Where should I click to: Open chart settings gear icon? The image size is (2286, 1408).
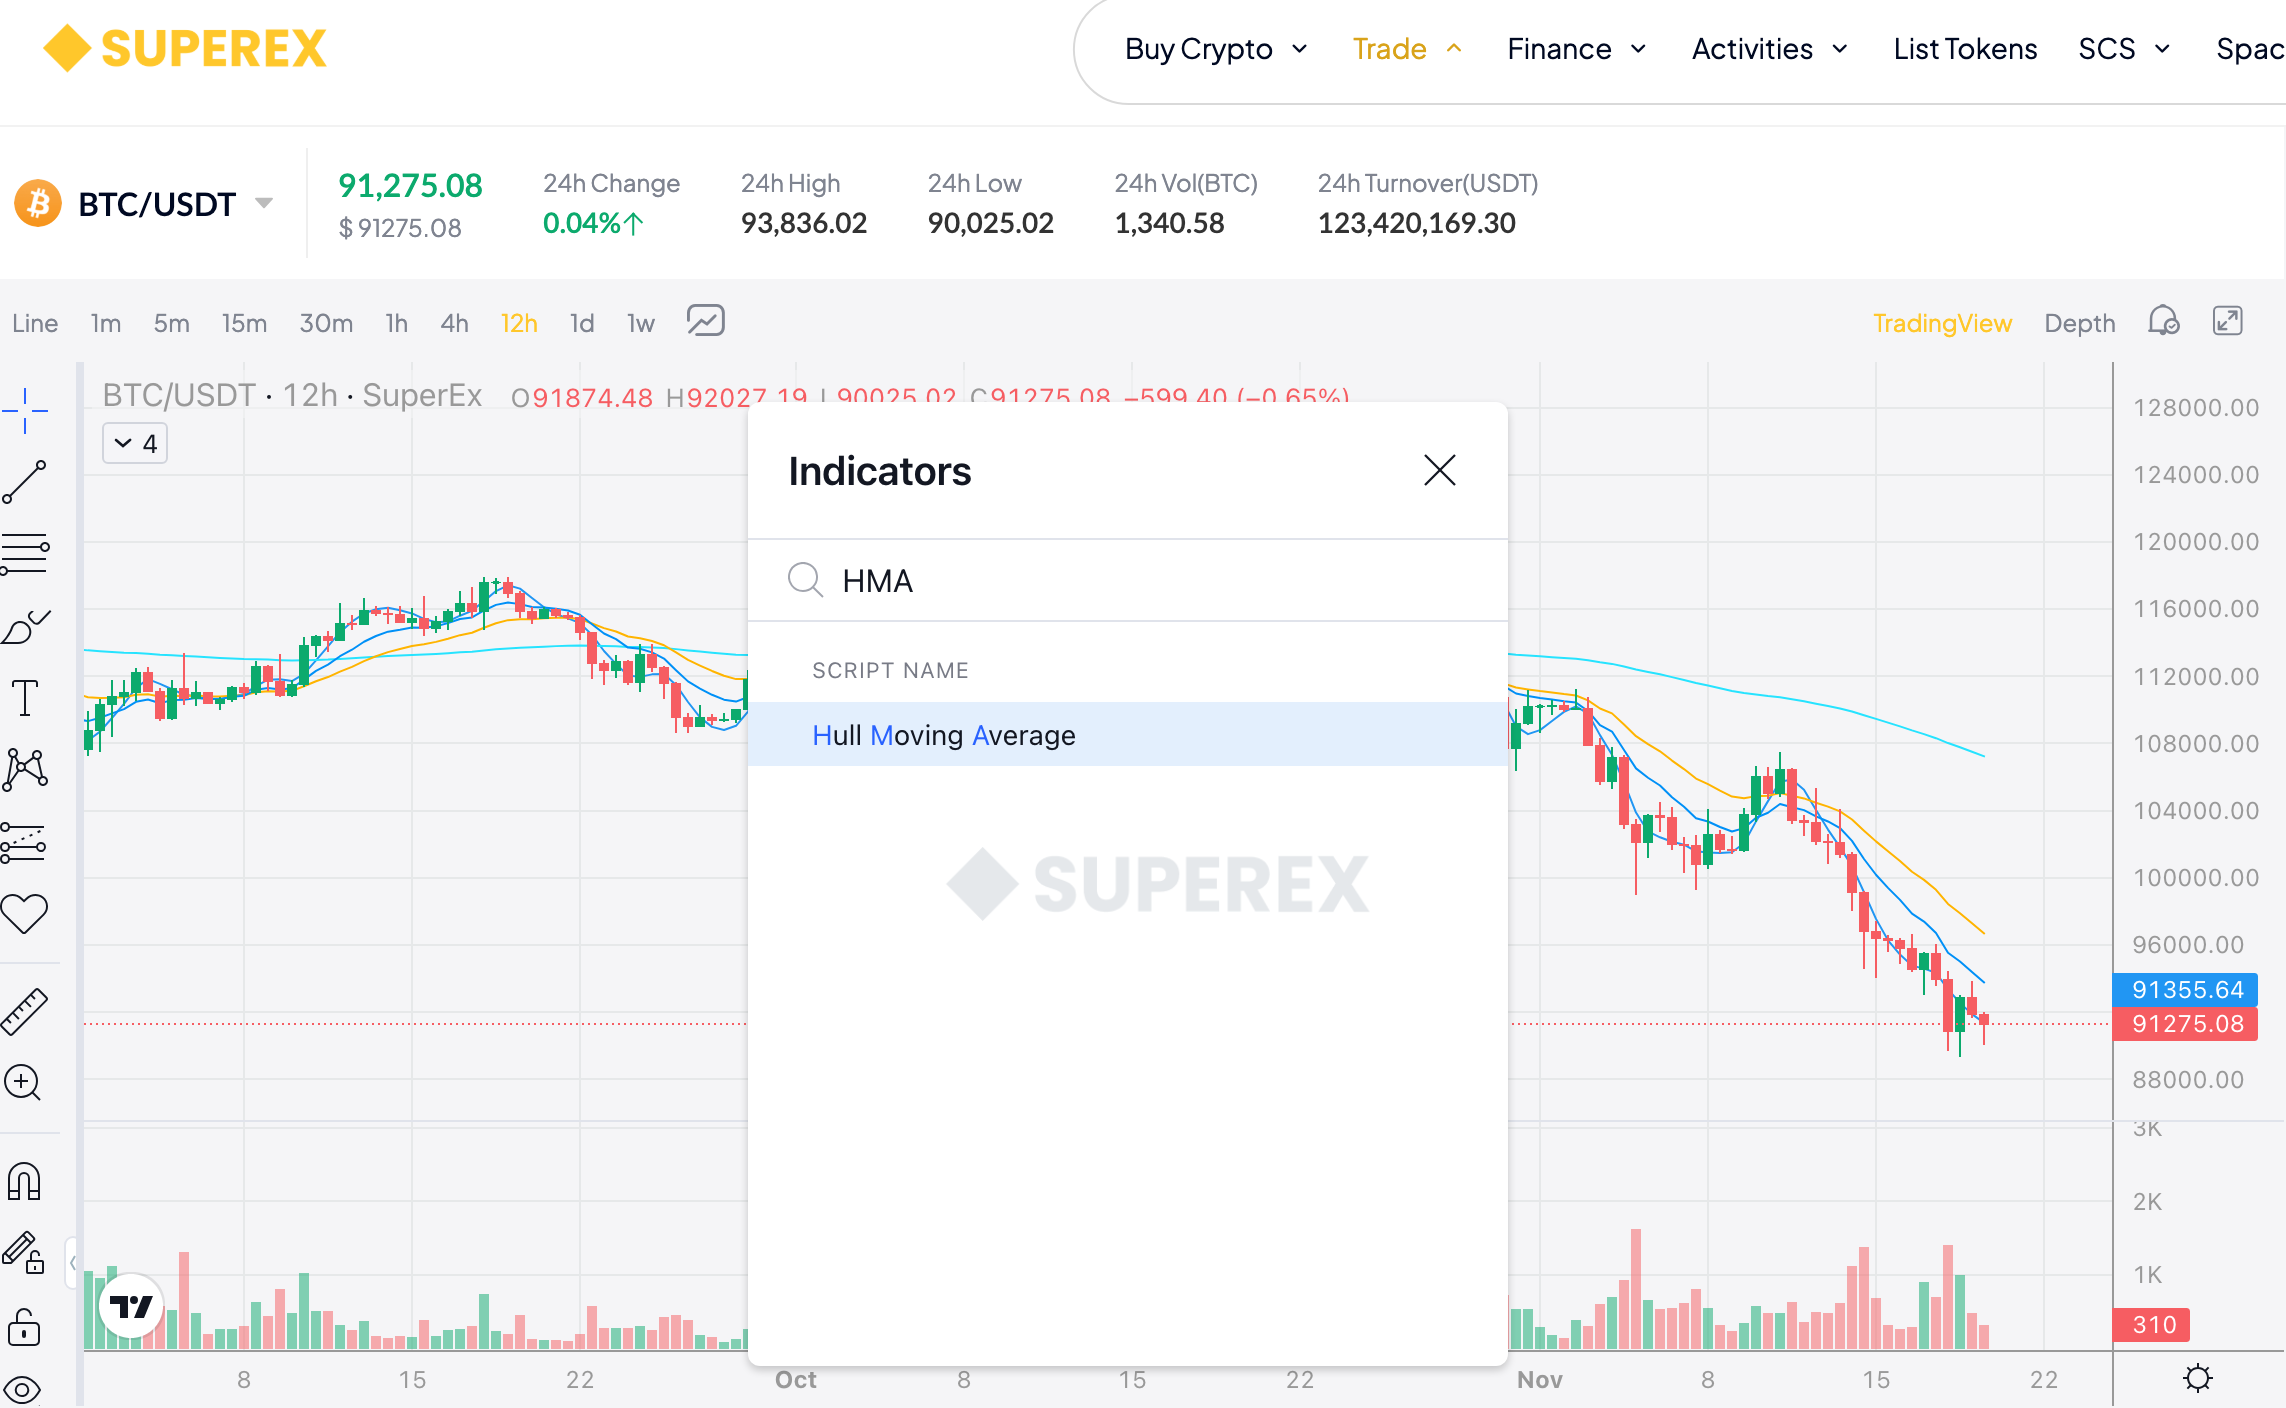[2197, 1379]
